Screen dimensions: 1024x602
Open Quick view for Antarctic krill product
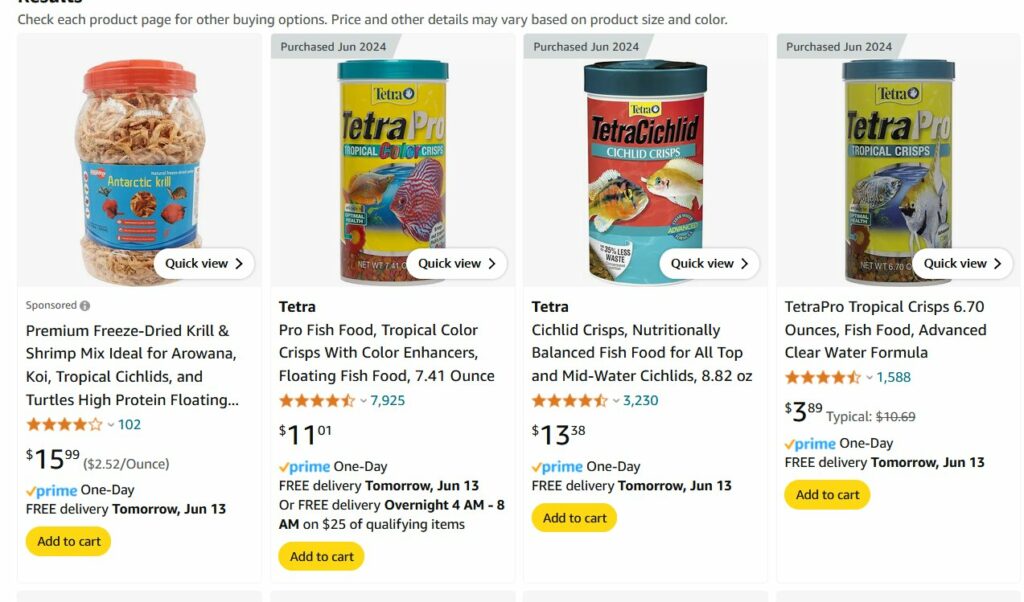tap(204, 264)
